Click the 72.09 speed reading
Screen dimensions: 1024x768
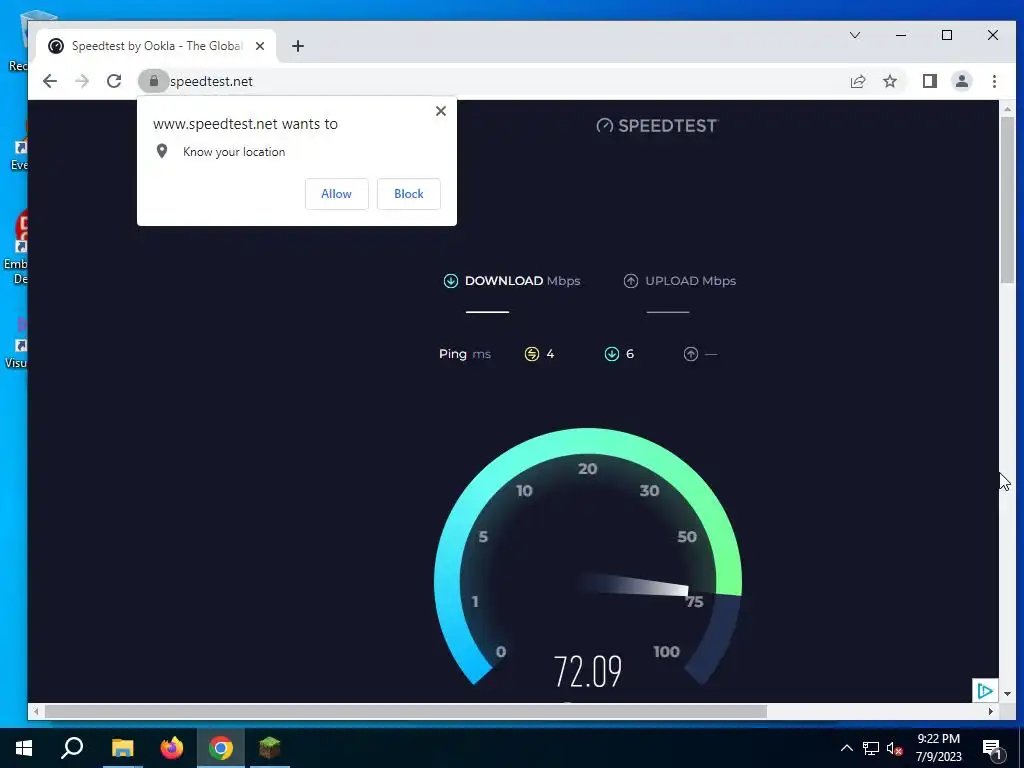click(588, 671)
